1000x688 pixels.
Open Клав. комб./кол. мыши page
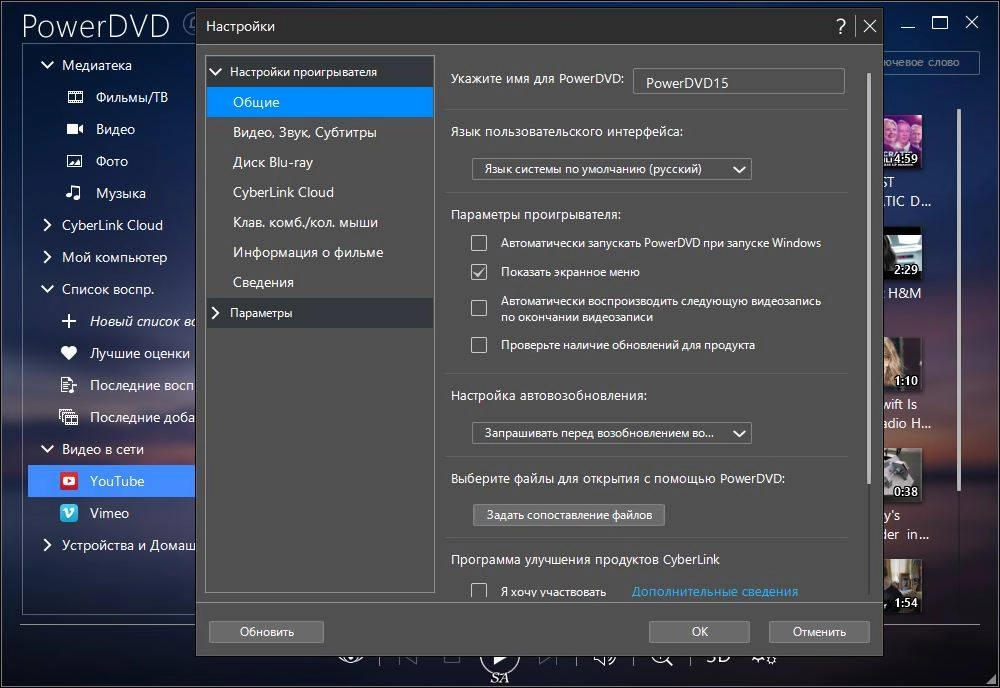point(320,222)
